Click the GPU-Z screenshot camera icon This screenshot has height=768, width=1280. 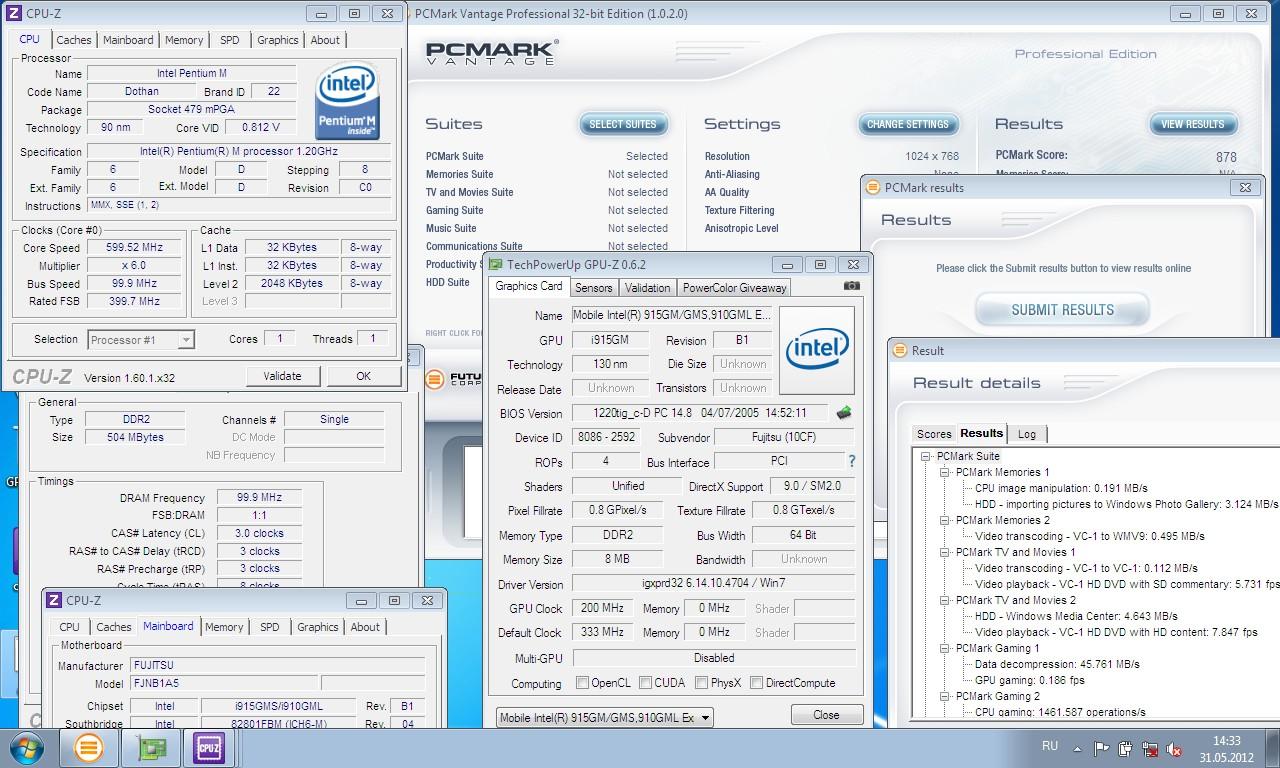click(x=851, y=286)
